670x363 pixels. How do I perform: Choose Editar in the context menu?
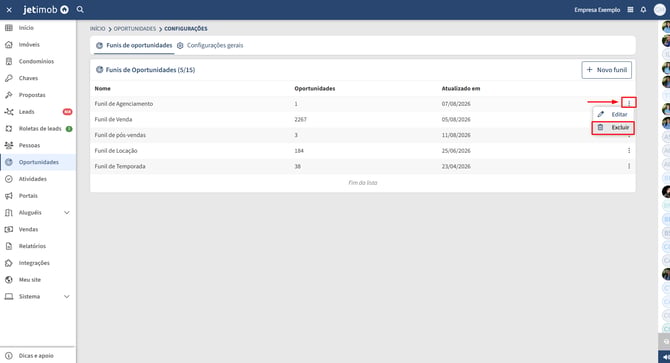(613, 114)
